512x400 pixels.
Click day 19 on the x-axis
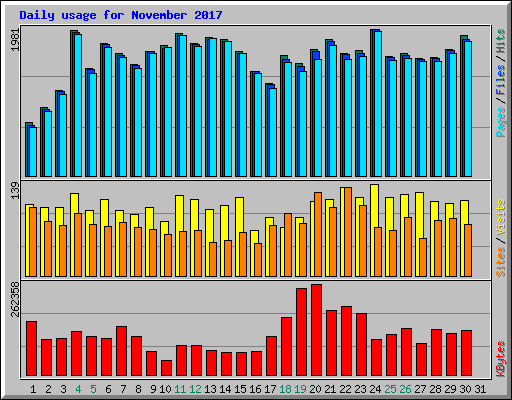[x=300, y=389]
